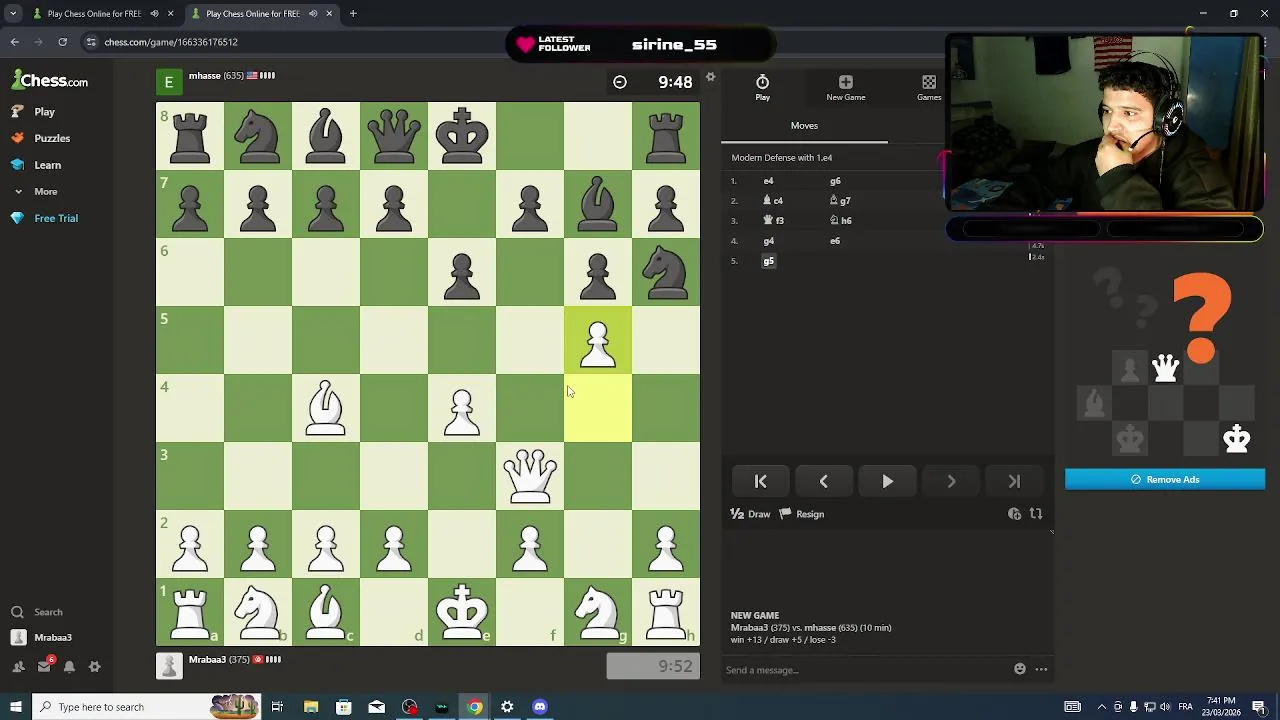Select the New Game tab
The image size is (1280, 720).
point(846,87)
